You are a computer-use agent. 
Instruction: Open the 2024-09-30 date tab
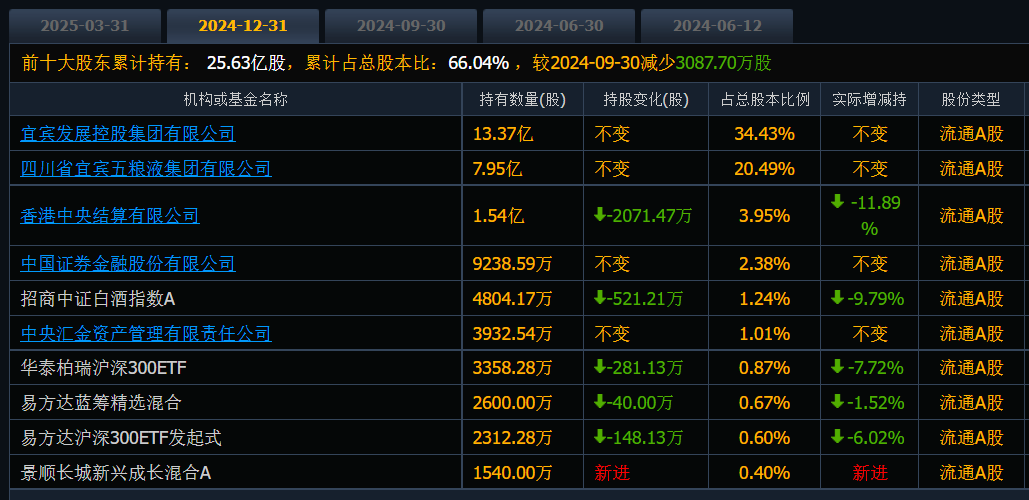point(401,26)
